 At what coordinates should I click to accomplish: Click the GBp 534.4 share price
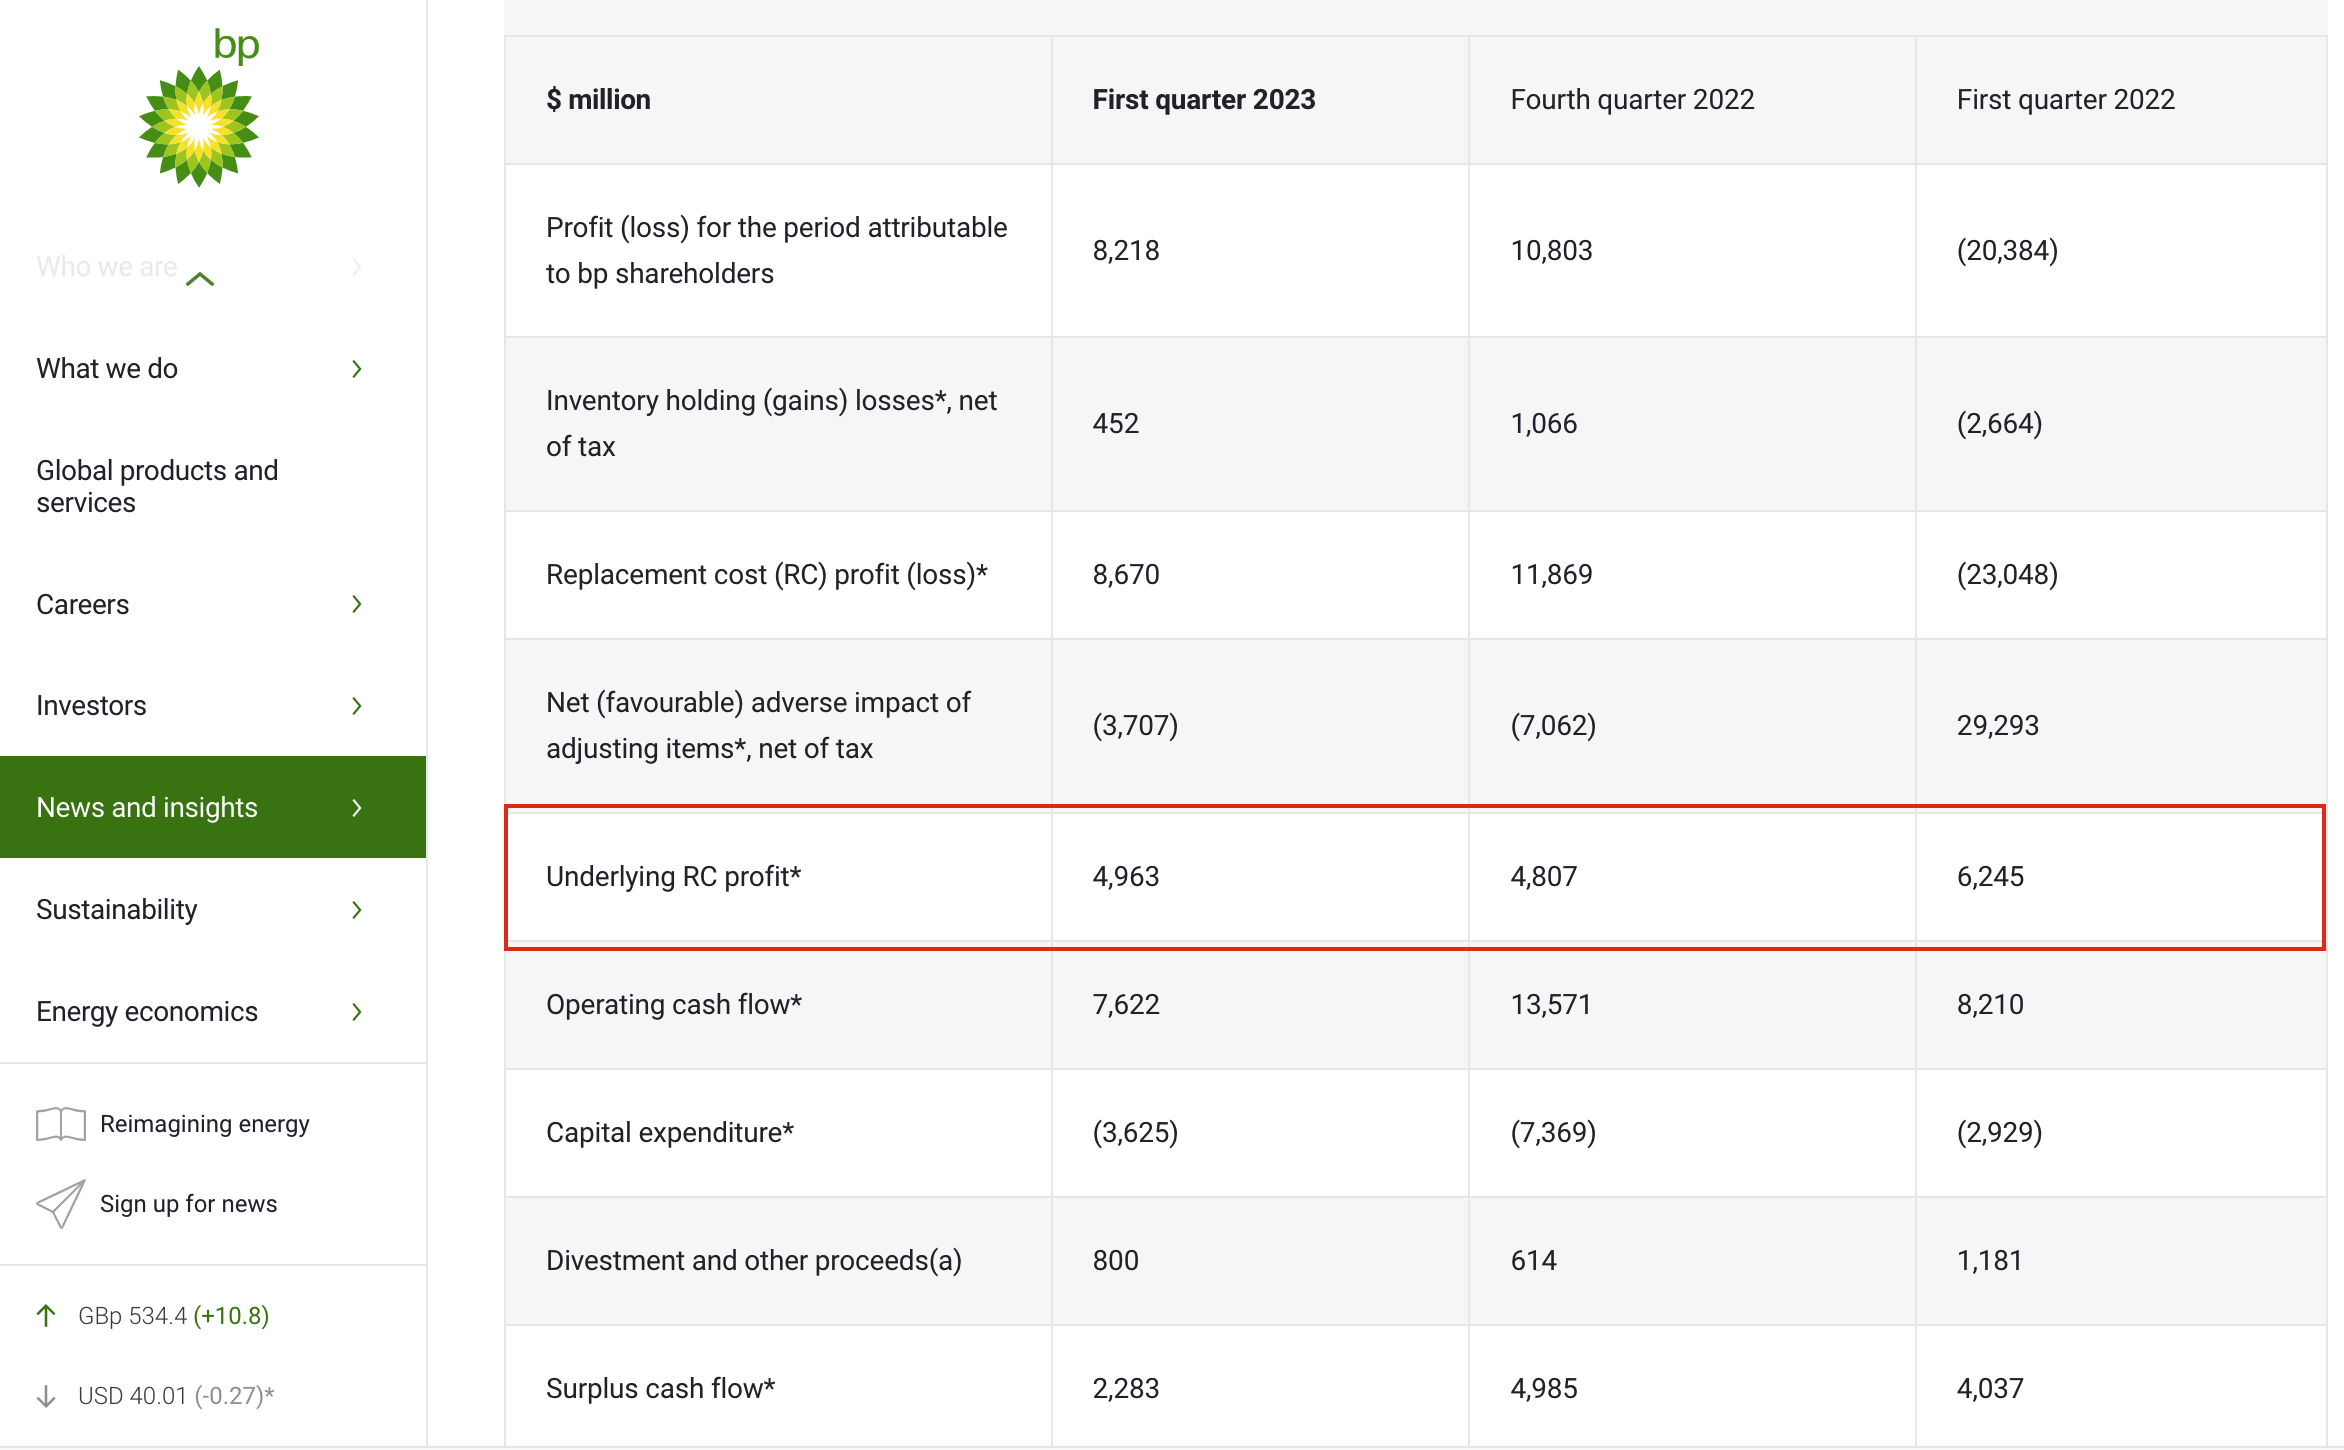pyautogui.click(x=133, y=1316)
